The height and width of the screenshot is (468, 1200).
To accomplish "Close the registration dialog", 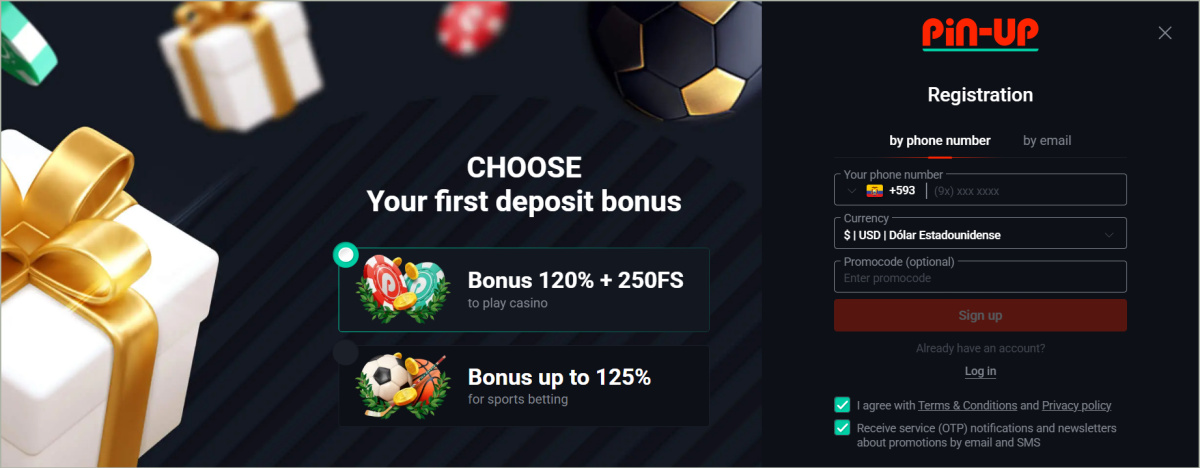I will (1164, 33).
